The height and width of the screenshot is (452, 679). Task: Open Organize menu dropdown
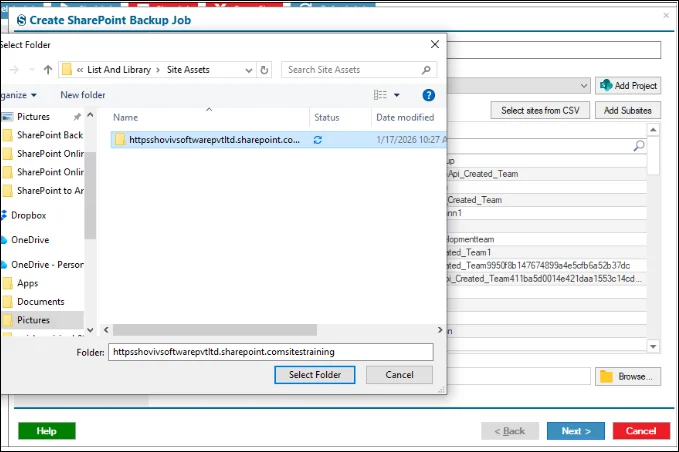18,95
